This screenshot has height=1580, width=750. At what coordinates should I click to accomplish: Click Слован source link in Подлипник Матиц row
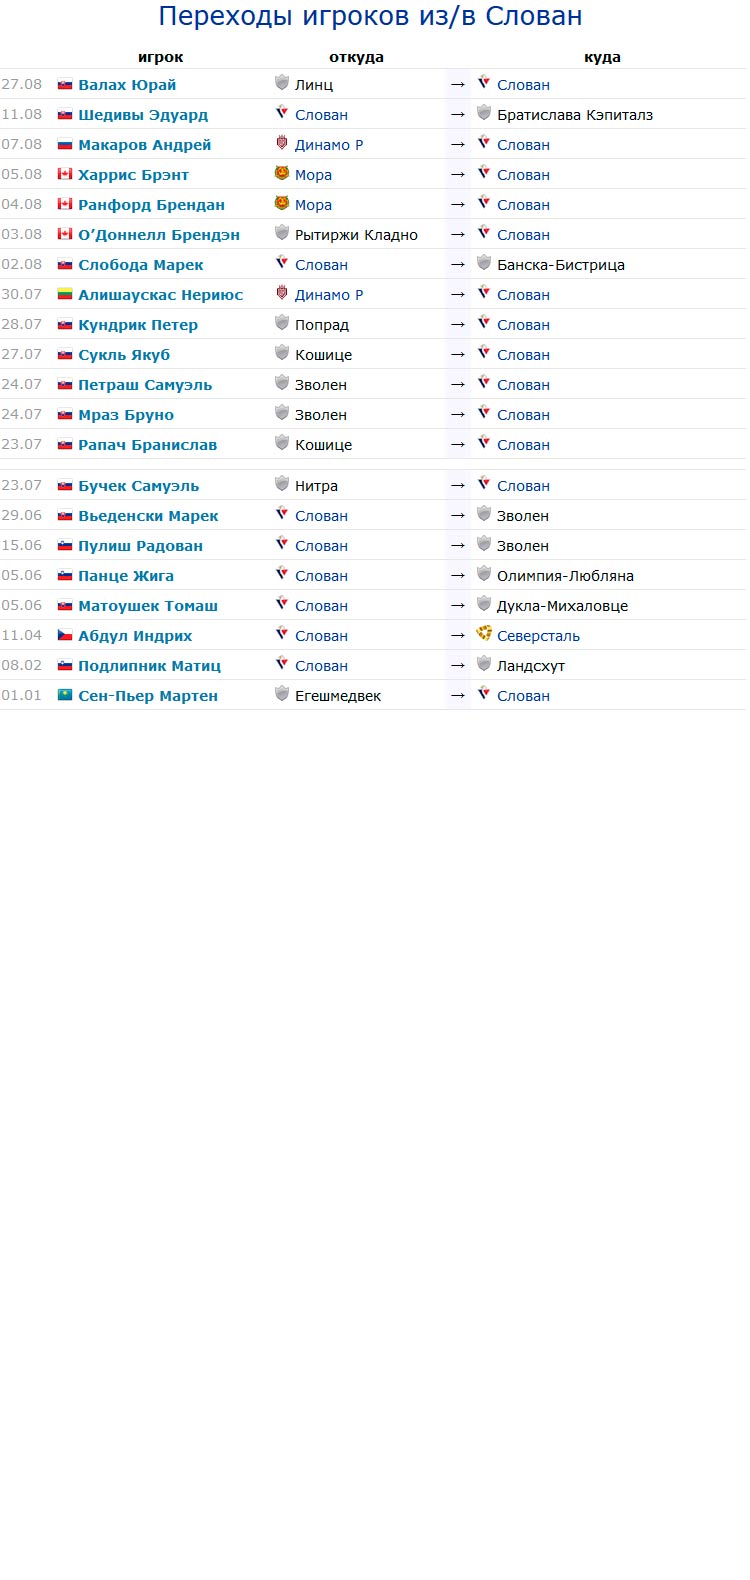tap(321, 666)
